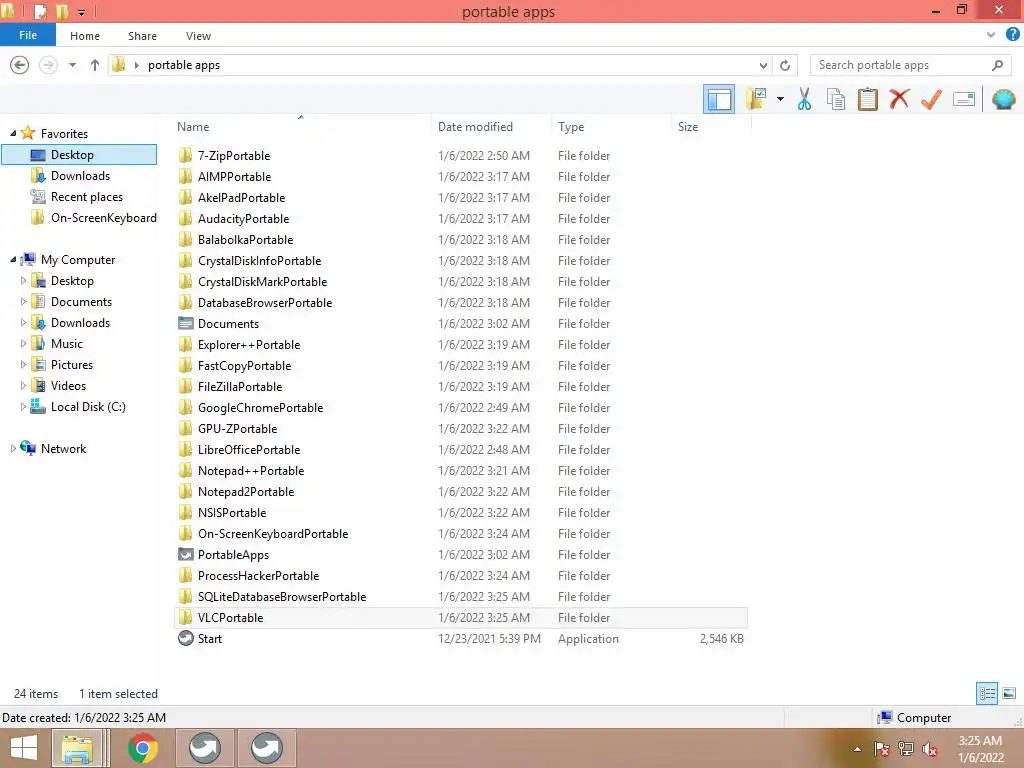This screenshot has height=768, width=1024.
Task: Select Desktop in Favorites
Action: 80,155
